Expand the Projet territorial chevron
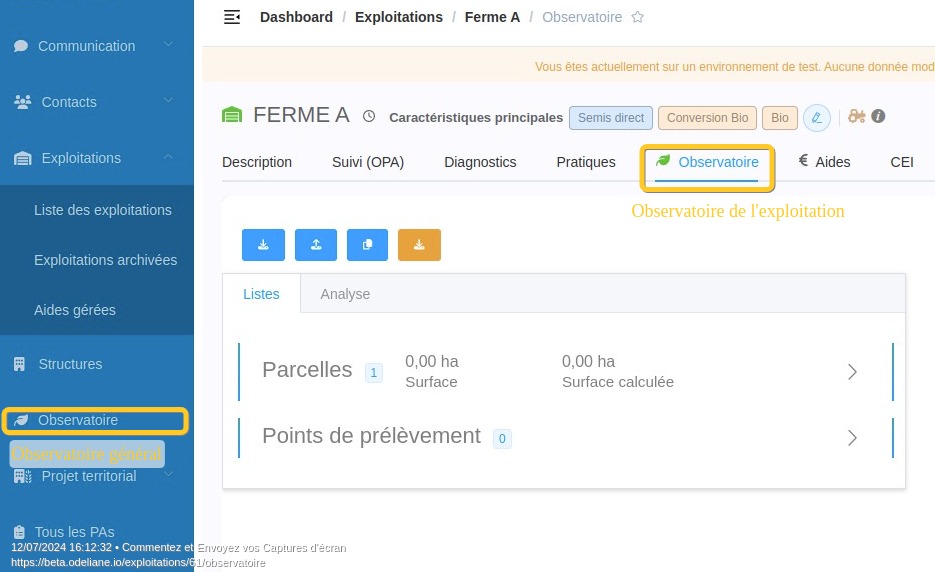This screenshot has width=935, height=572. (169, 474)
